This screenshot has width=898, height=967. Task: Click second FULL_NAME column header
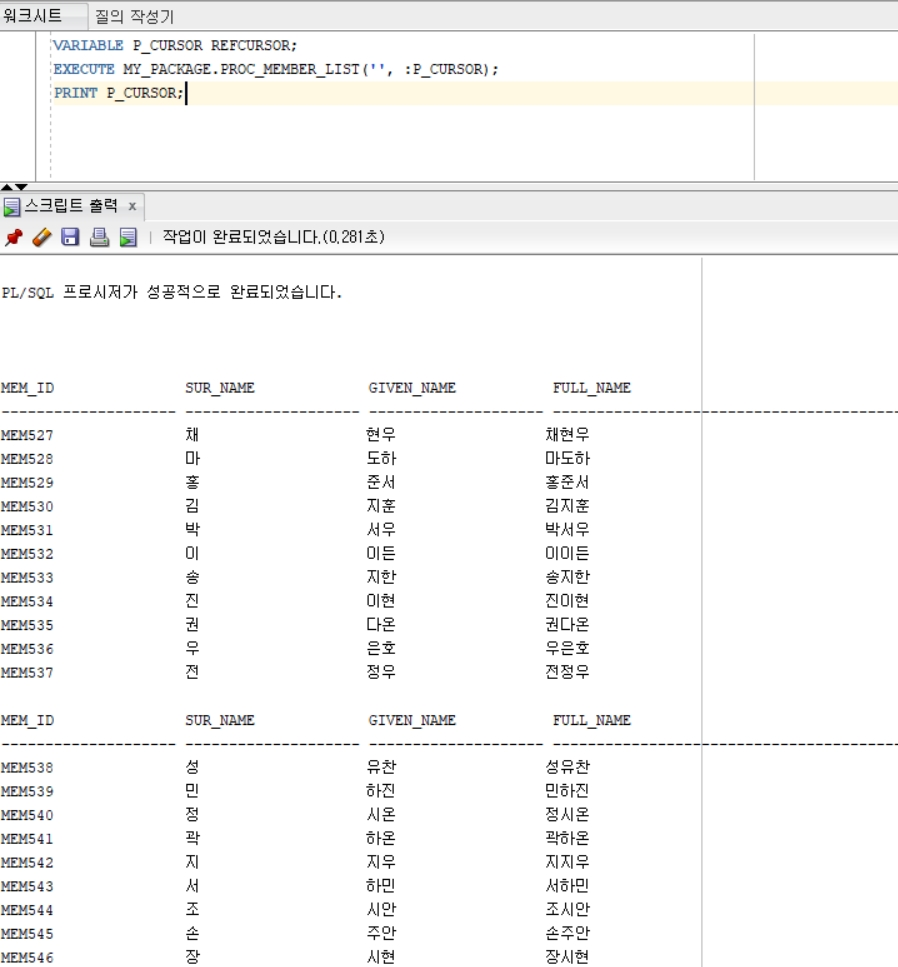(592, 720)
